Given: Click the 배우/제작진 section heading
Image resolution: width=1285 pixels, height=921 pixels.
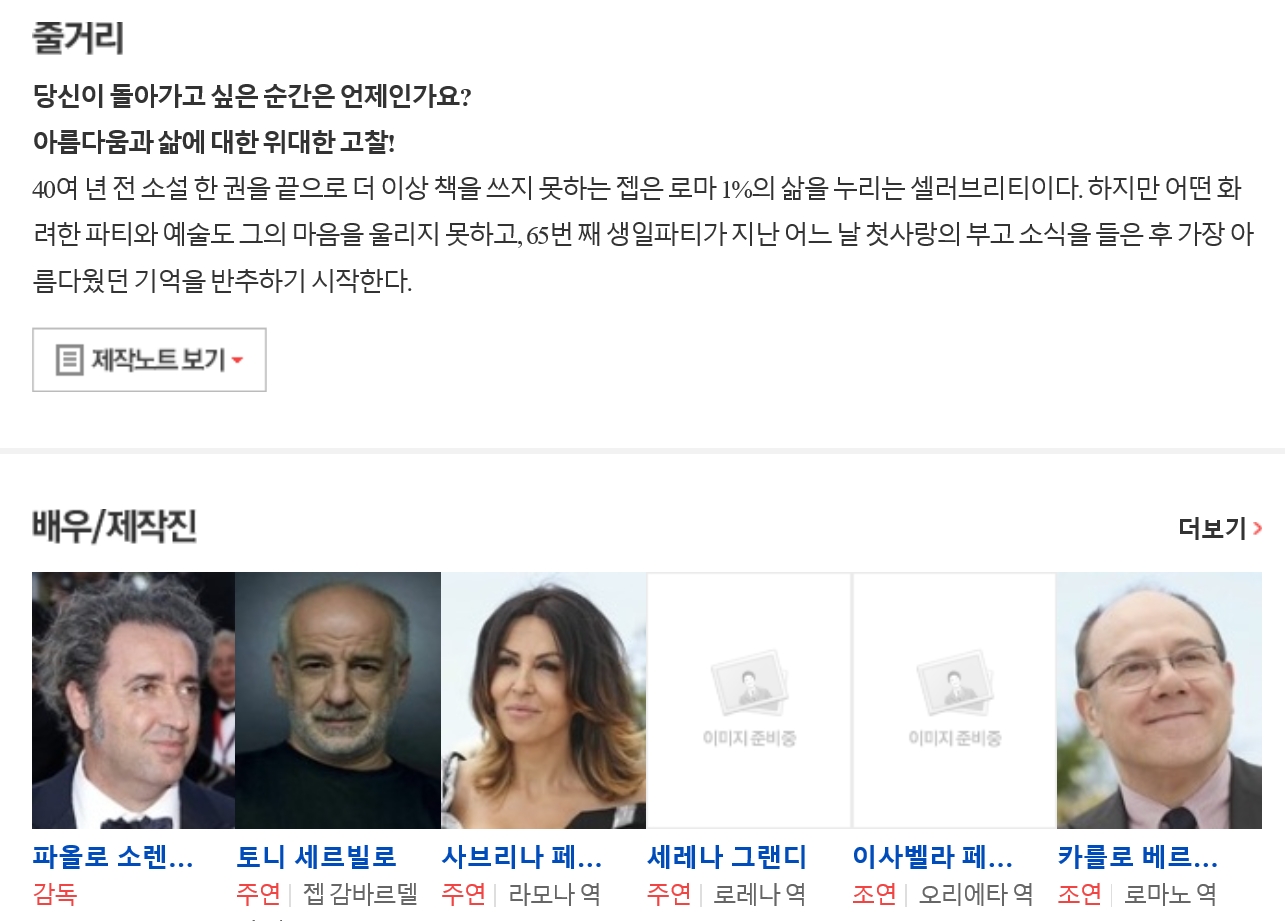Looking at the screenshot, I should [114, 527].
